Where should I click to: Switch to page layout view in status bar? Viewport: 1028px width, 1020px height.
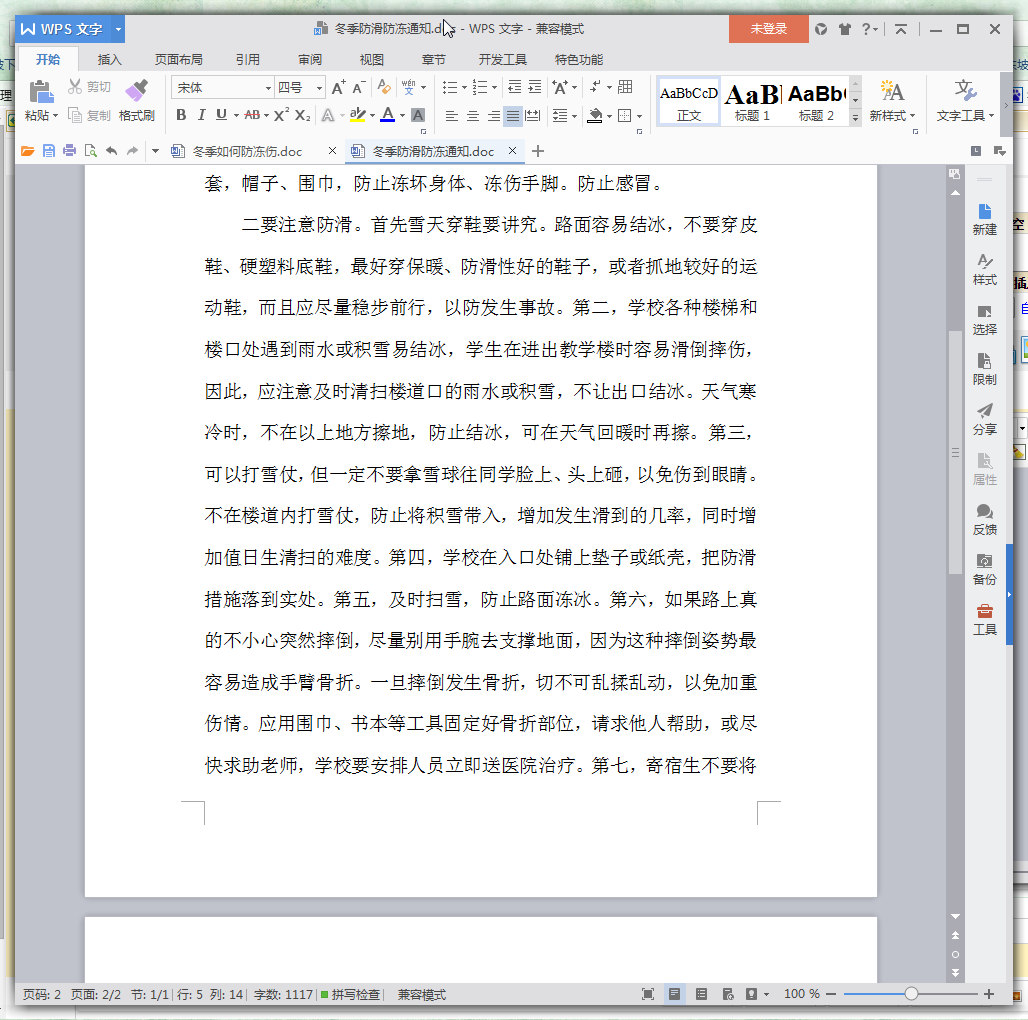pyautogui.click(x=674, y=994)
